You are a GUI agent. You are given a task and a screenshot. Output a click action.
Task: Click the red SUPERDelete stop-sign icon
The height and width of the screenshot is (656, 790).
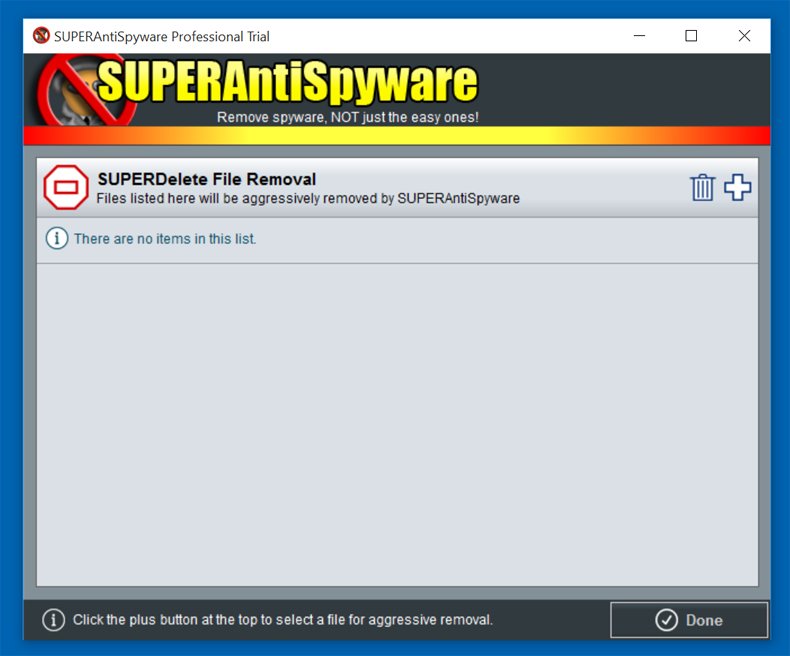pyautogui.click(x=65, y=187)
